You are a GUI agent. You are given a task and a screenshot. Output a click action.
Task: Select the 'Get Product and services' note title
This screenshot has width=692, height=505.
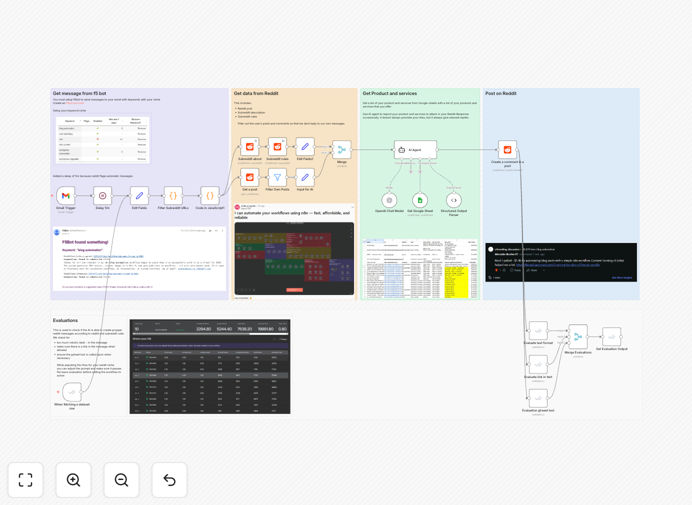[x=390, y=94]
